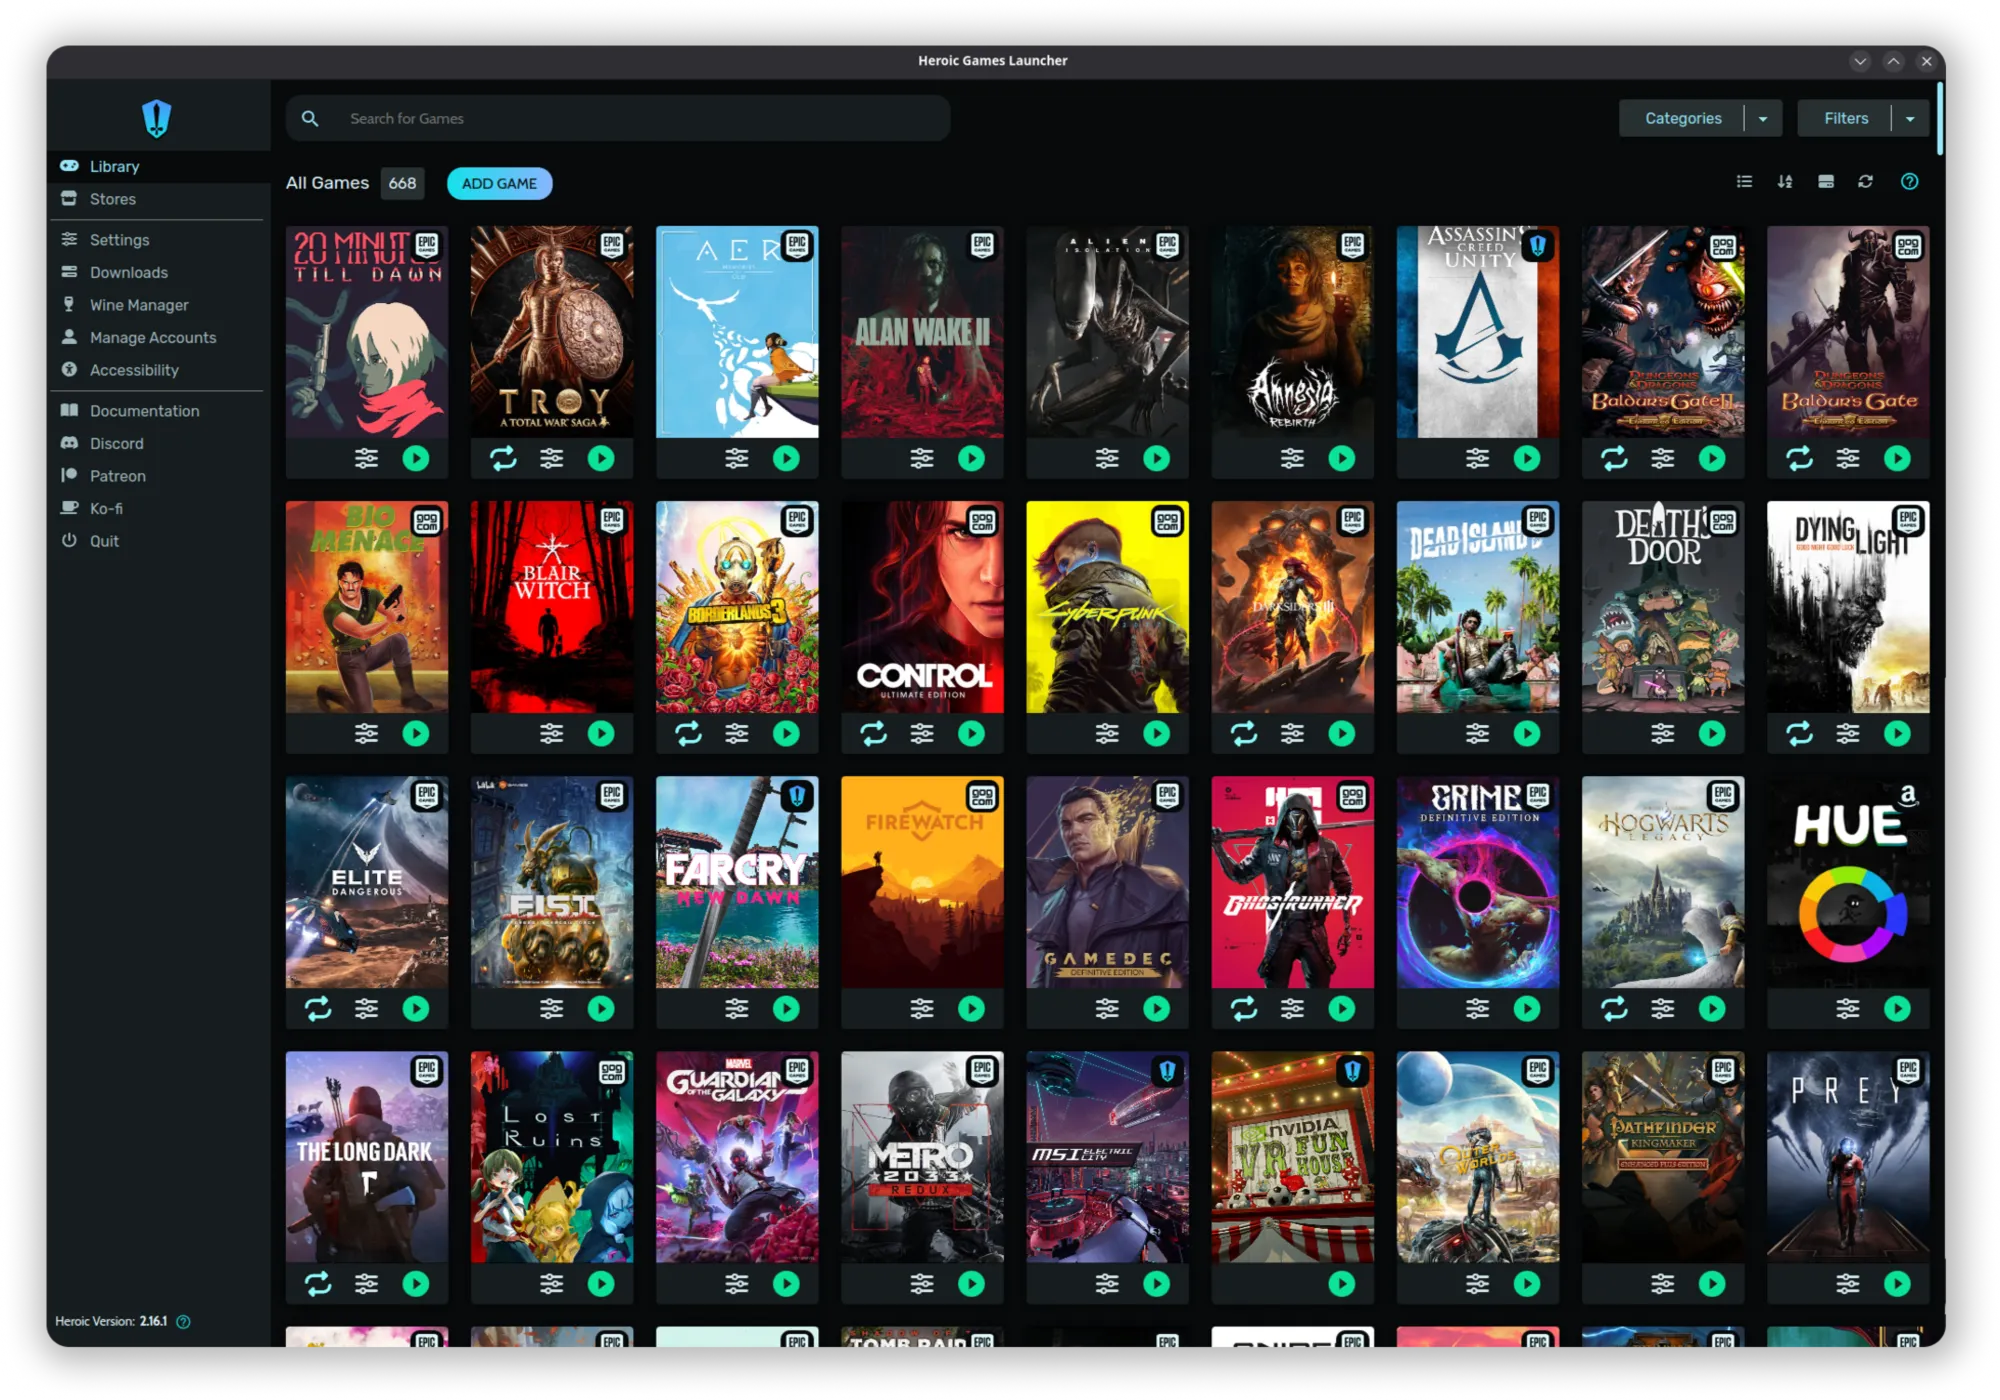This screenshot has height=1400, width=2000.
Task: Open the Ko-fi link
Action: pos(158,508)
